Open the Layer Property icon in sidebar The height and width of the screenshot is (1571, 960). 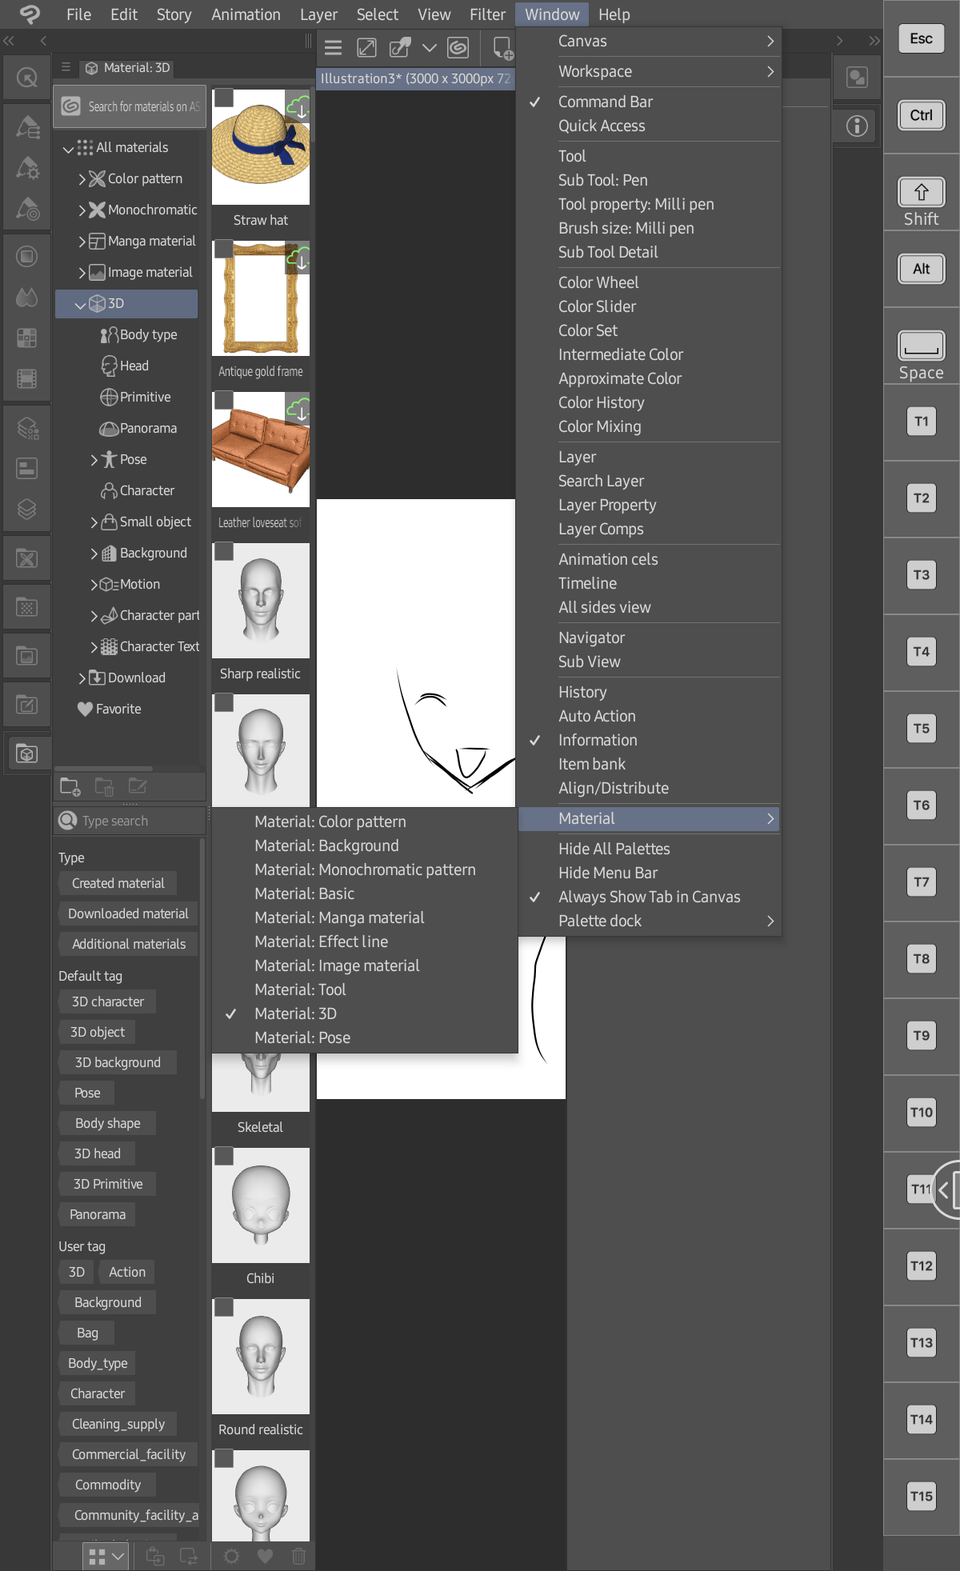[x=27, y=468]
